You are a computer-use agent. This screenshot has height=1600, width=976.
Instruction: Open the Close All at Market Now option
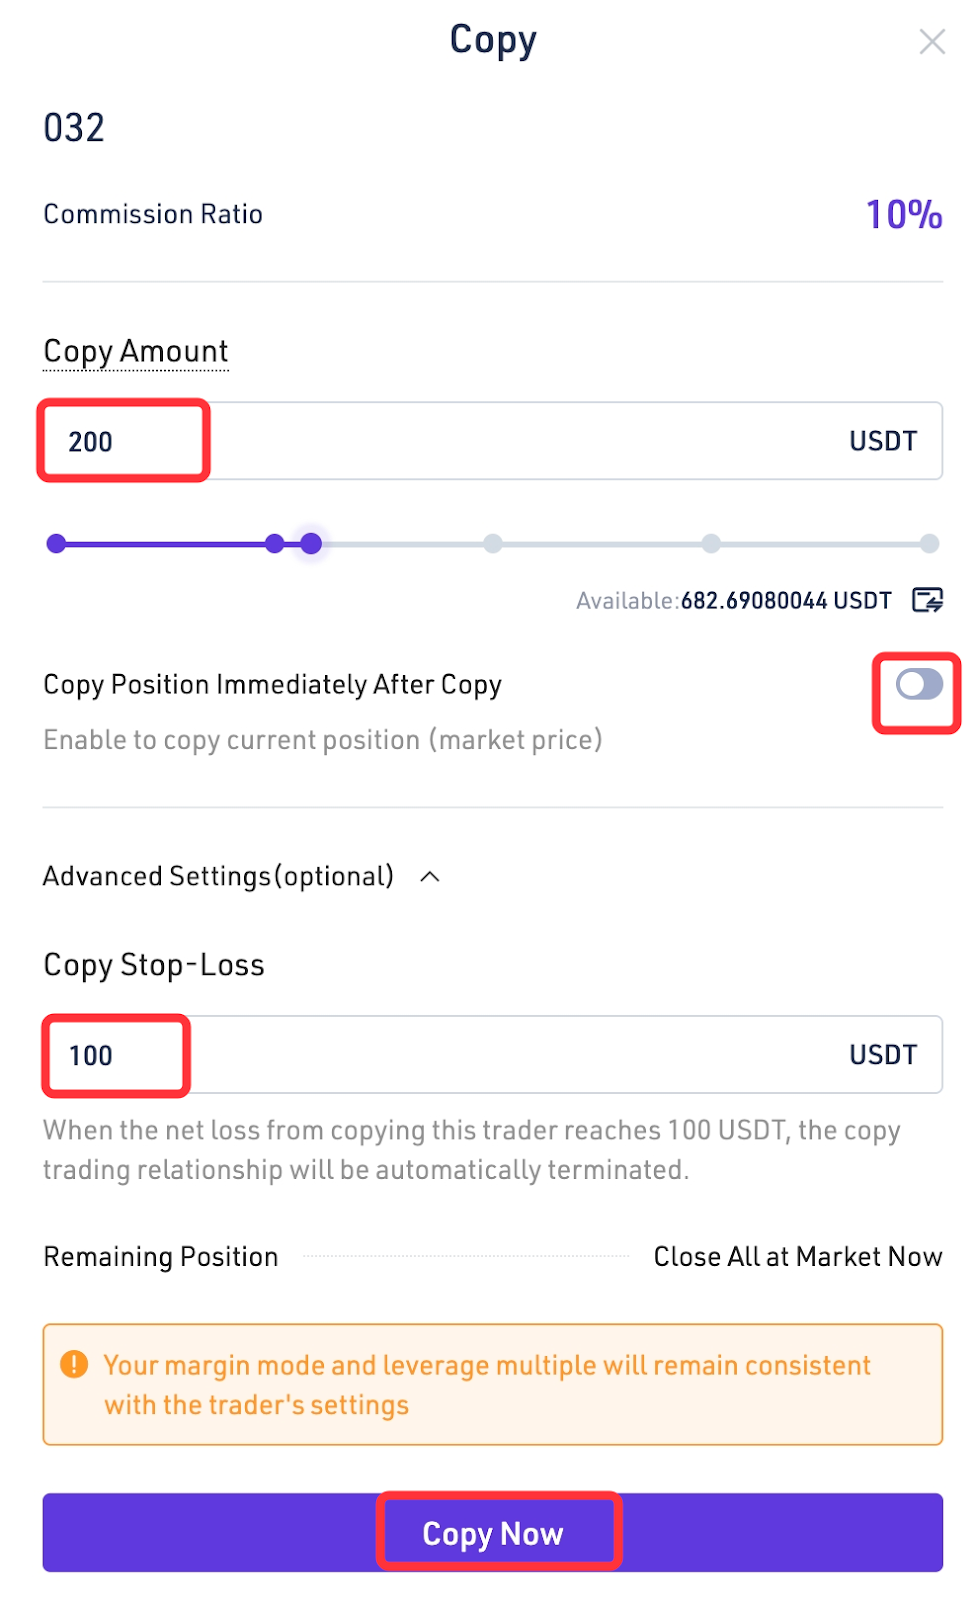pos(797,1257)
